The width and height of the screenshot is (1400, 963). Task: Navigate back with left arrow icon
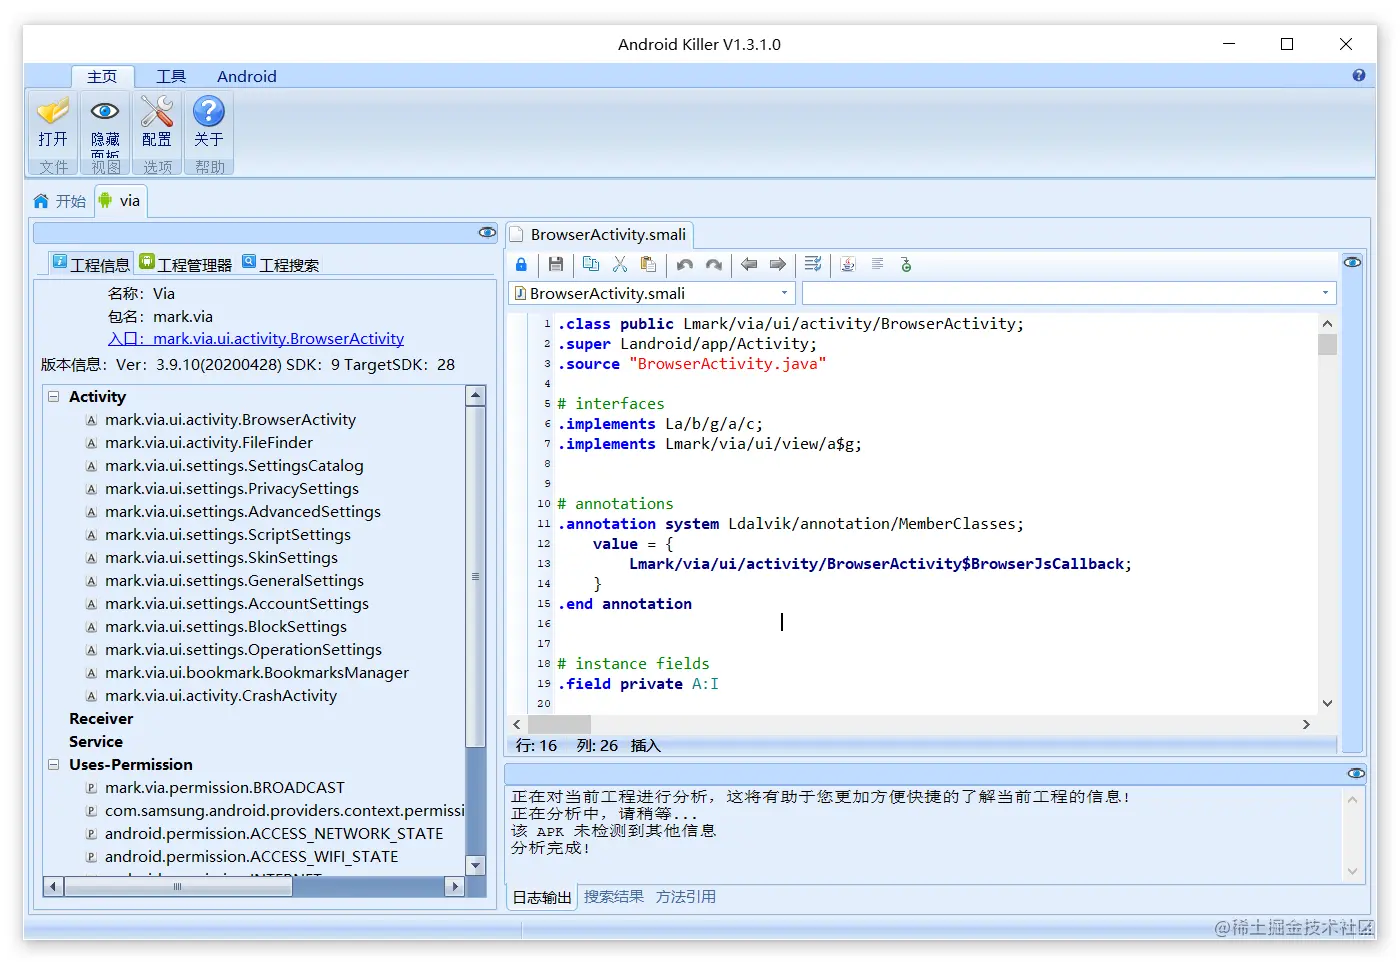[749, 265]
